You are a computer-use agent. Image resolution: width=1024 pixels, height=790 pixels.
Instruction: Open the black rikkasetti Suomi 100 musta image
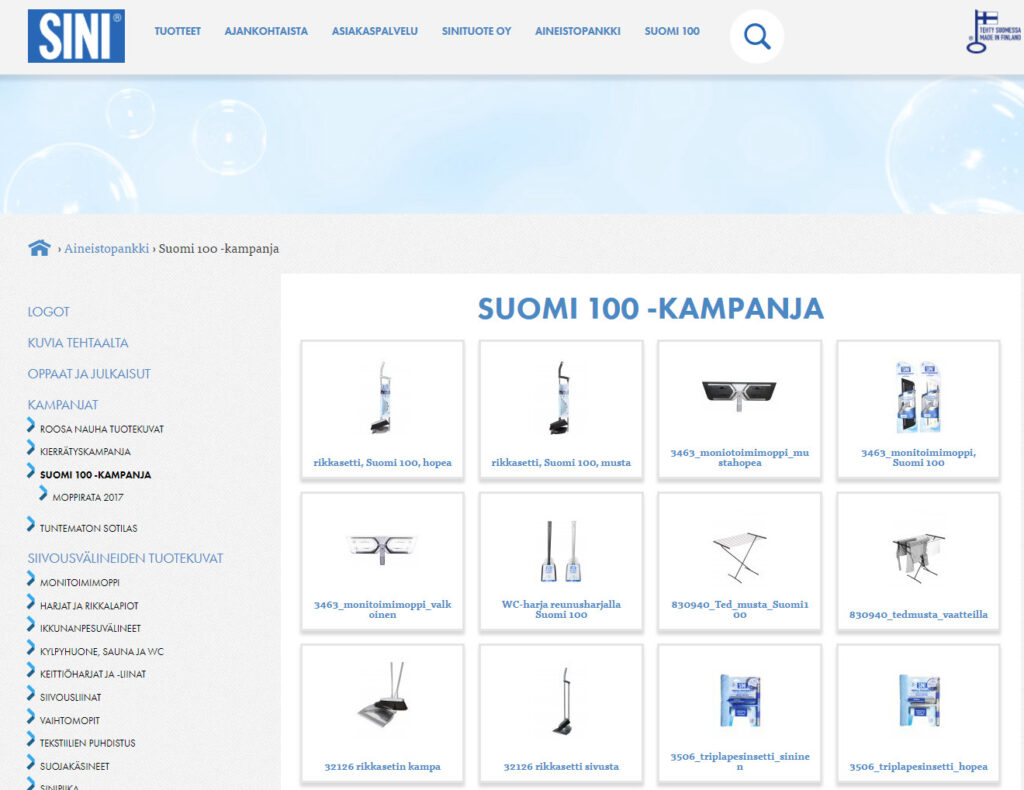[x=560, y=398]
